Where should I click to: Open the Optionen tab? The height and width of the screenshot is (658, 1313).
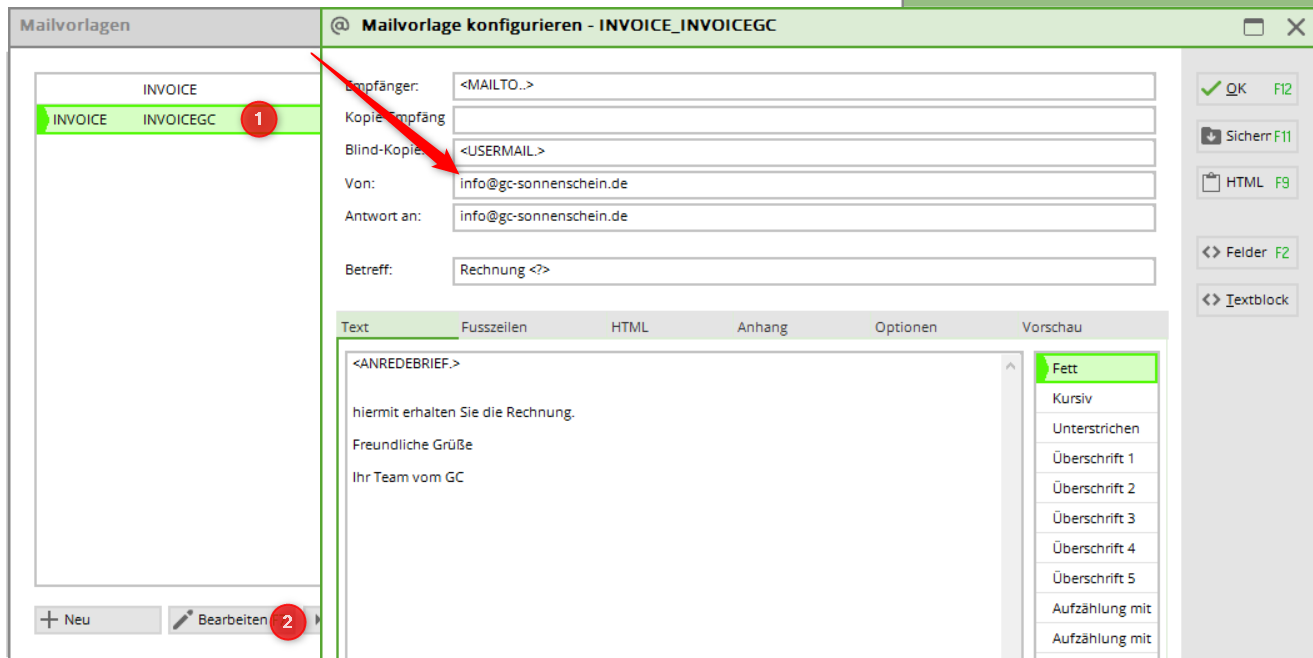click(906, 327)
